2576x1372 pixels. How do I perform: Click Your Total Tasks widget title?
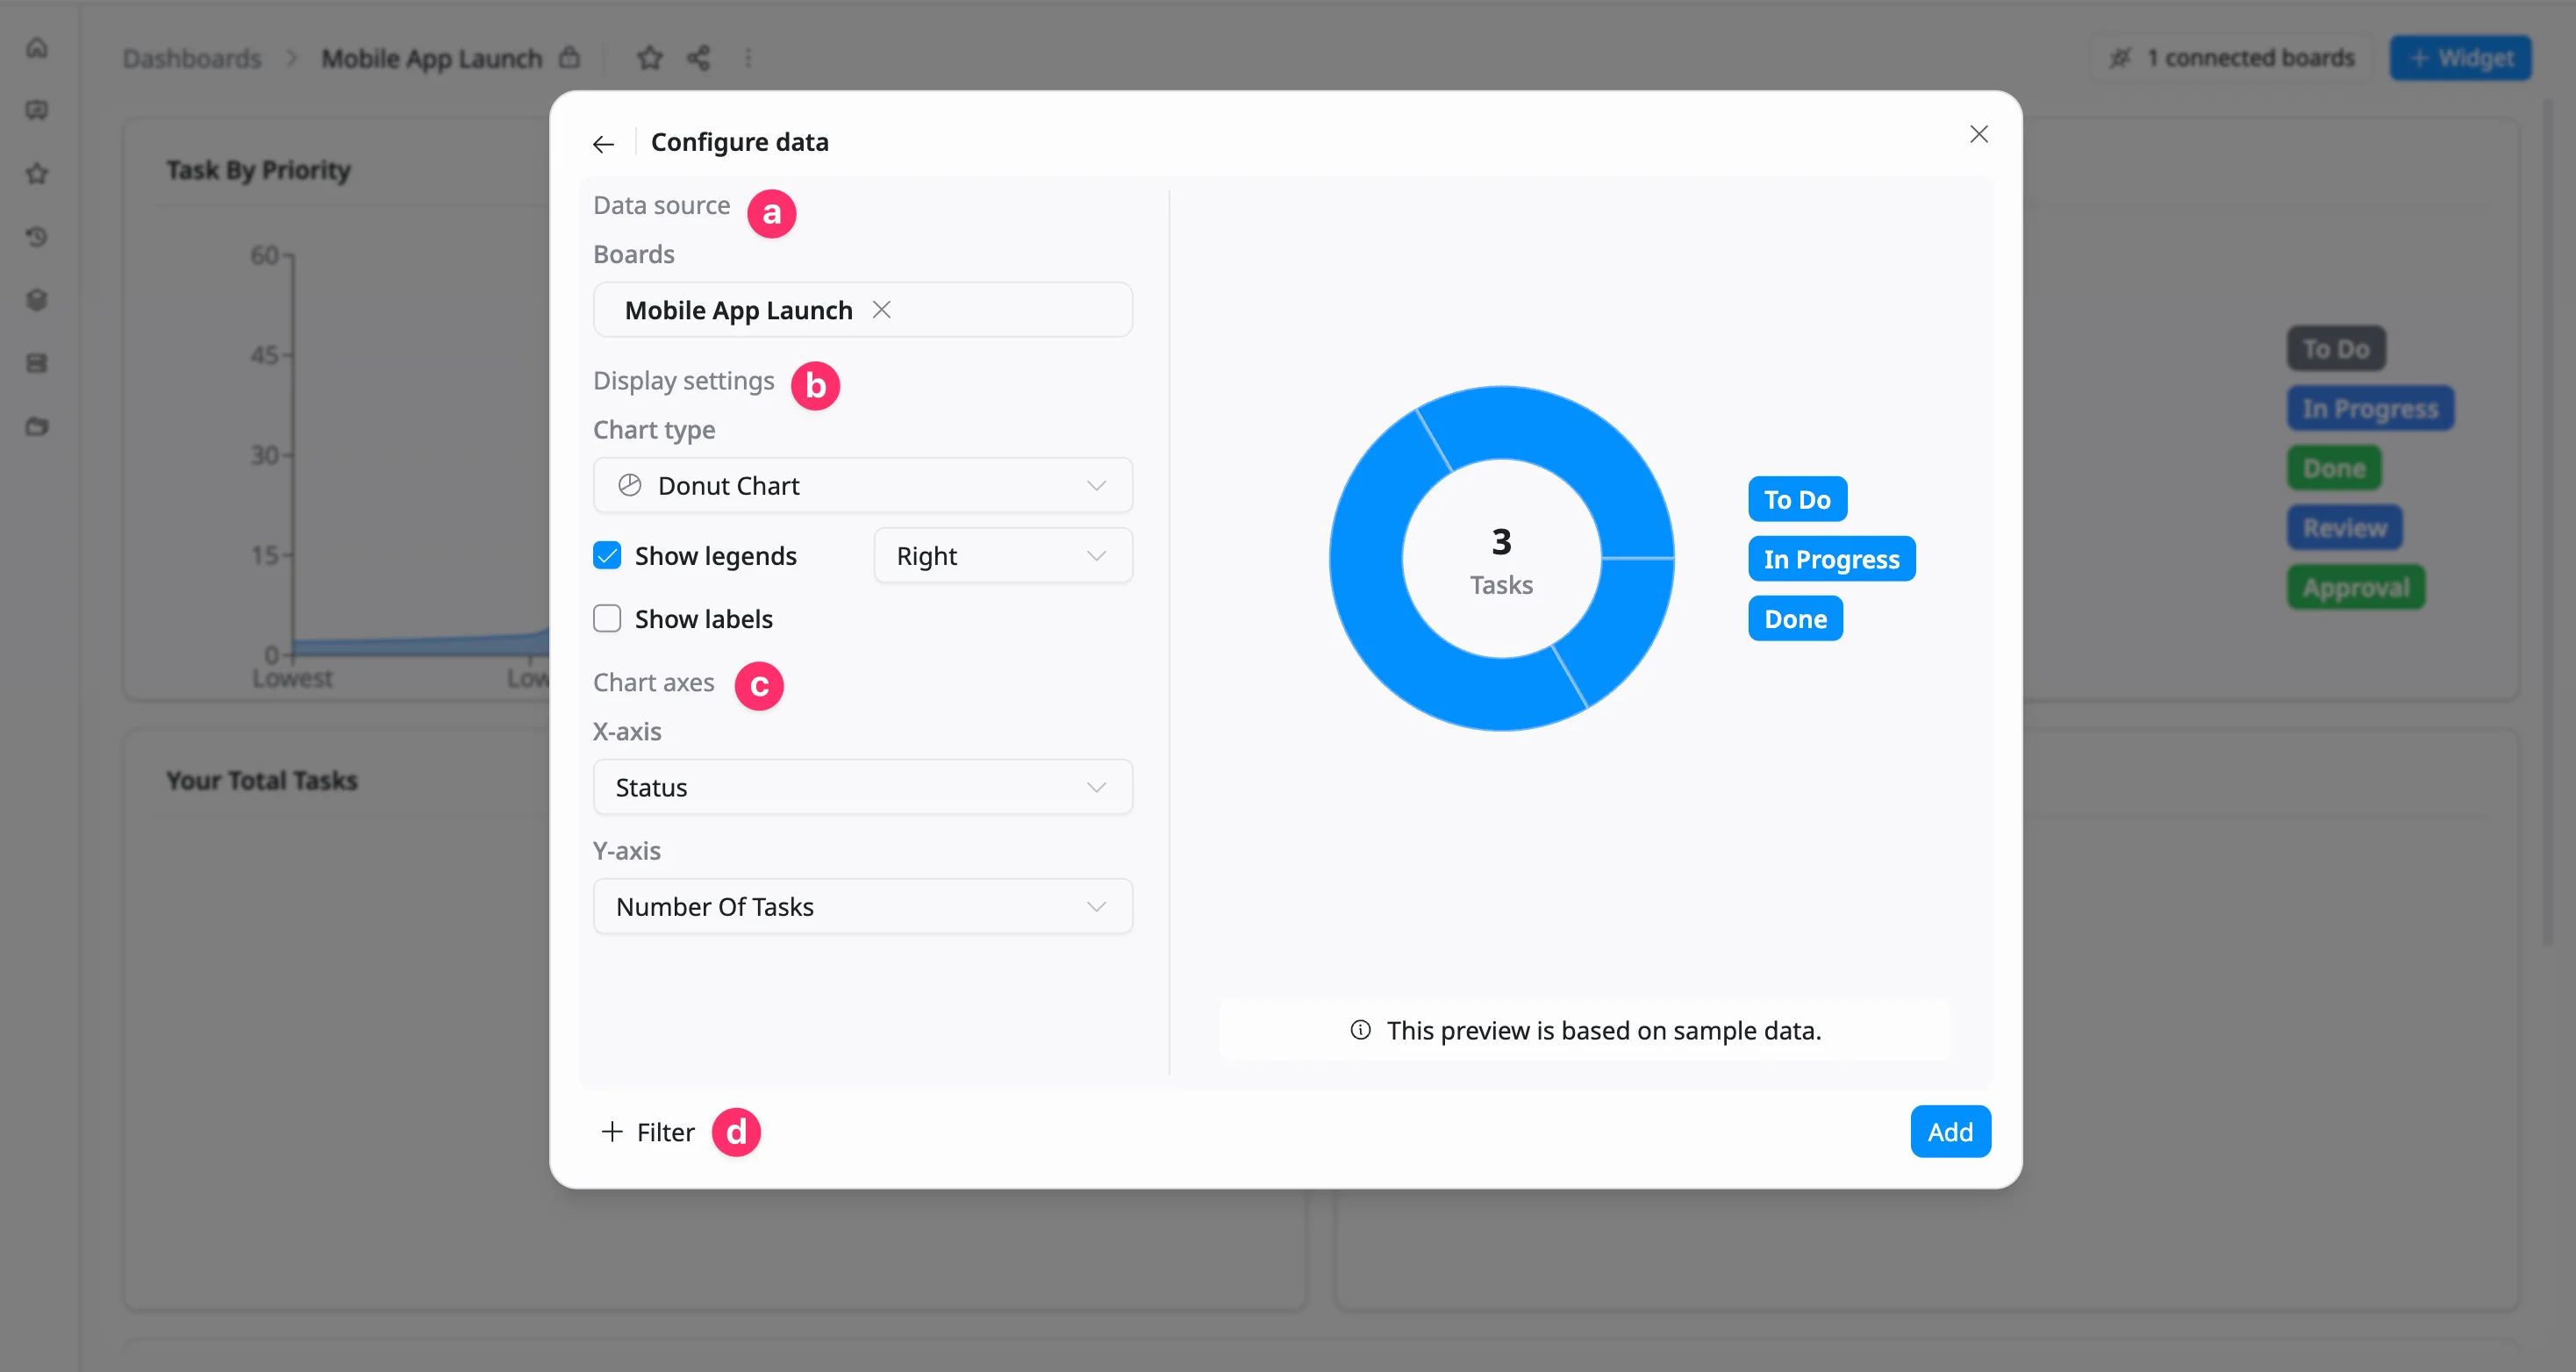point(262,780)
